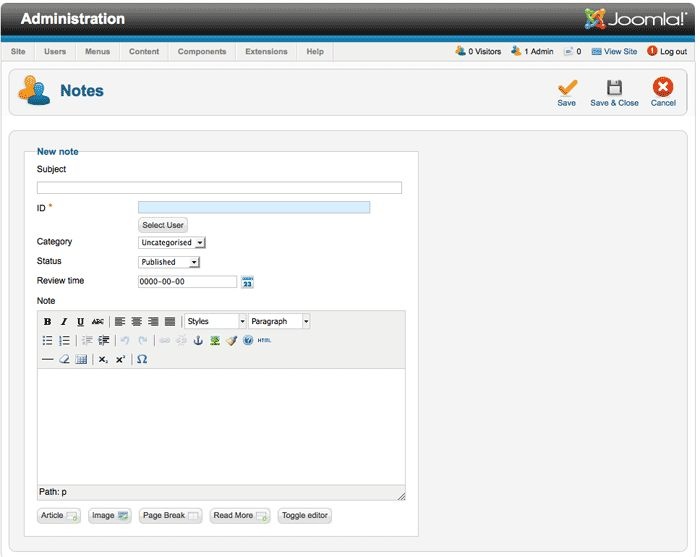The width and height of the screenshot is (700, 557).
Task: Open the Status dropdown Published
Action: click(x=169, y=262)
